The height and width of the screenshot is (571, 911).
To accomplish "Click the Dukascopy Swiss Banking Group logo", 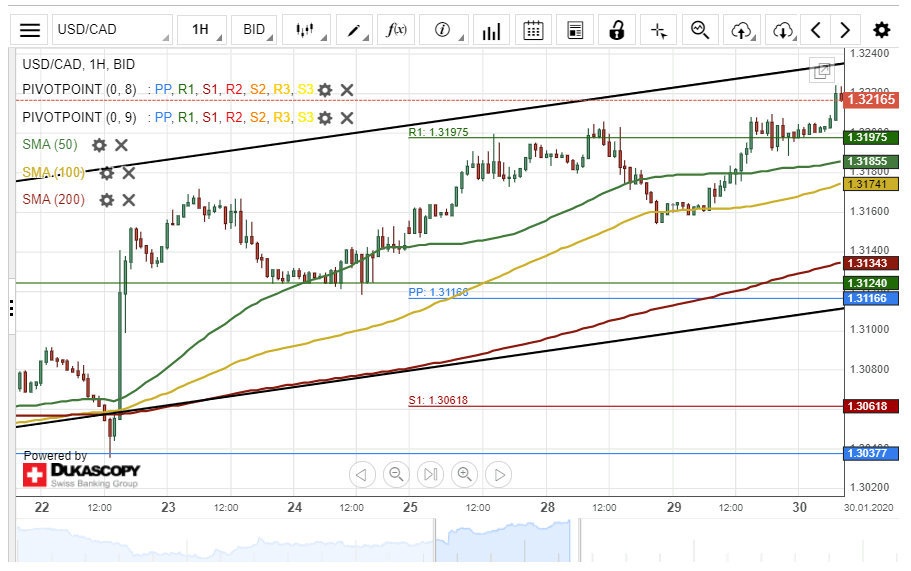I will pos(82,474).
